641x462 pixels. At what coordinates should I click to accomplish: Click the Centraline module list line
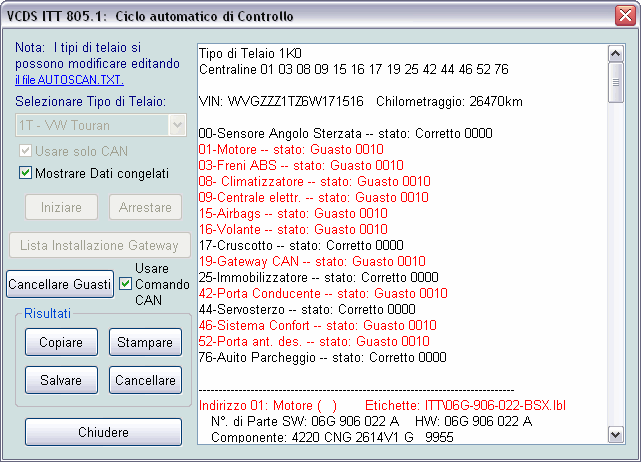point(354,69)
